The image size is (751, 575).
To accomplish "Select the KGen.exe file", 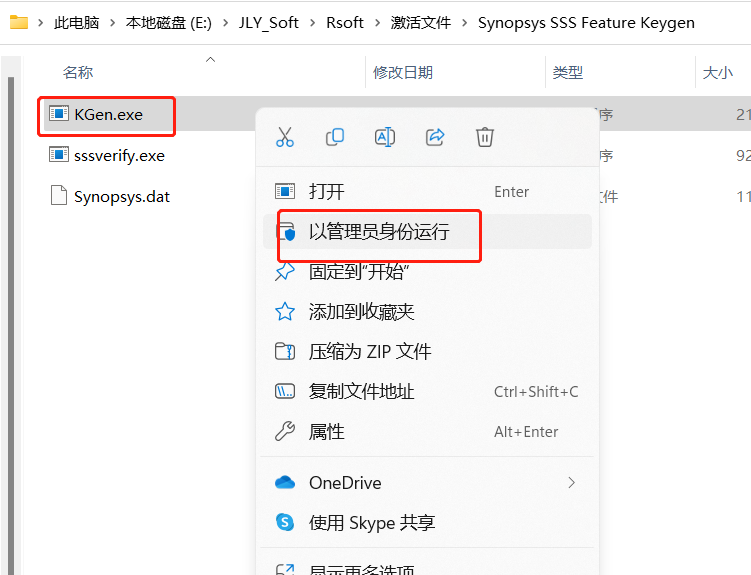I will point(108,114).
